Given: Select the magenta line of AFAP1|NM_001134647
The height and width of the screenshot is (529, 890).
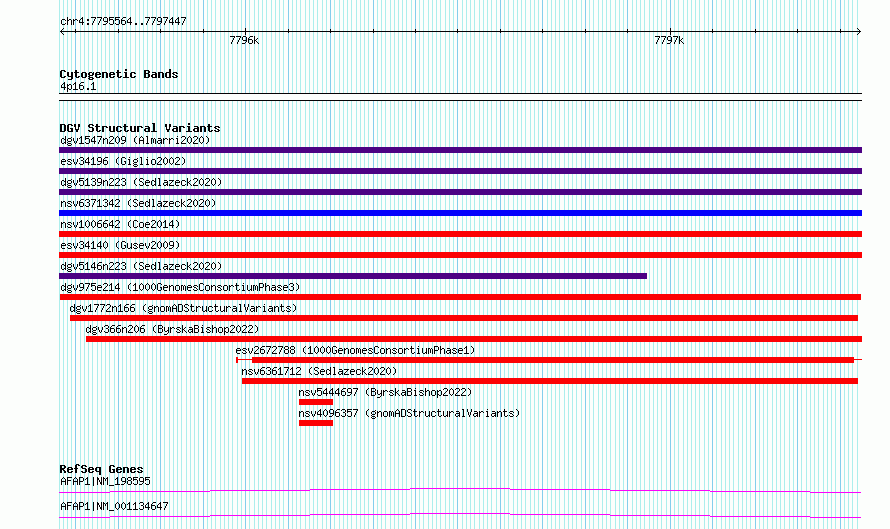Looking at the screenshot, I should tap(460, 515).
